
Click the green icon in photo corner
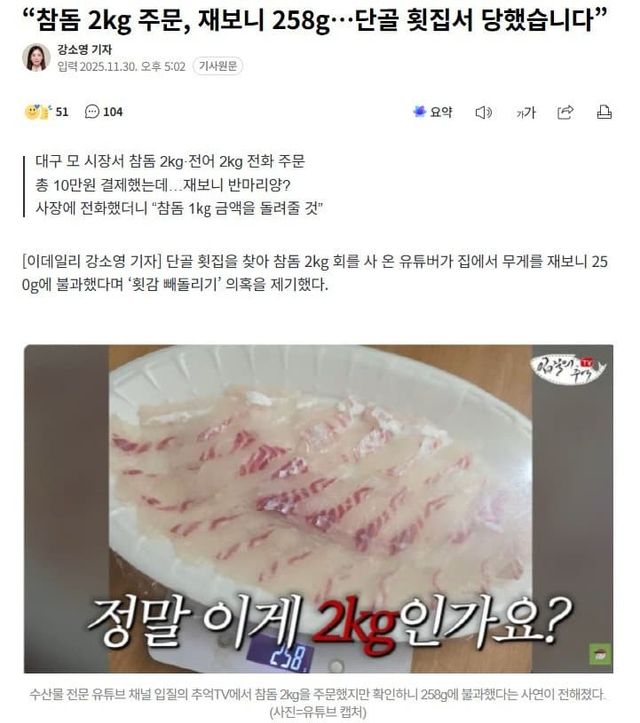600,654
